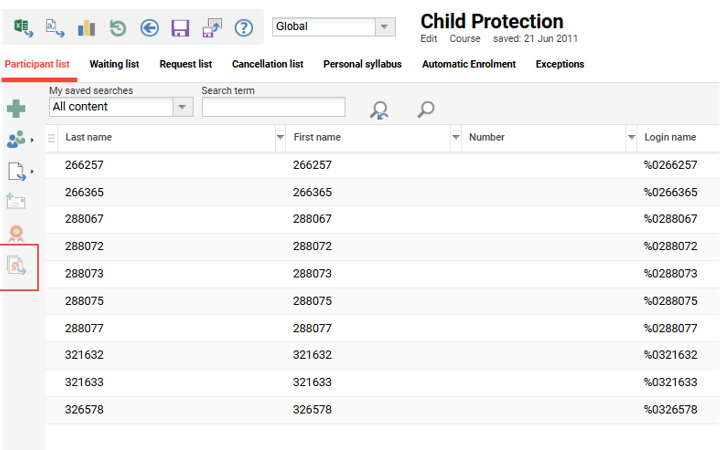
Task: Click the red-outlined sidebar document icon
Action: click(x=18, y=266)
